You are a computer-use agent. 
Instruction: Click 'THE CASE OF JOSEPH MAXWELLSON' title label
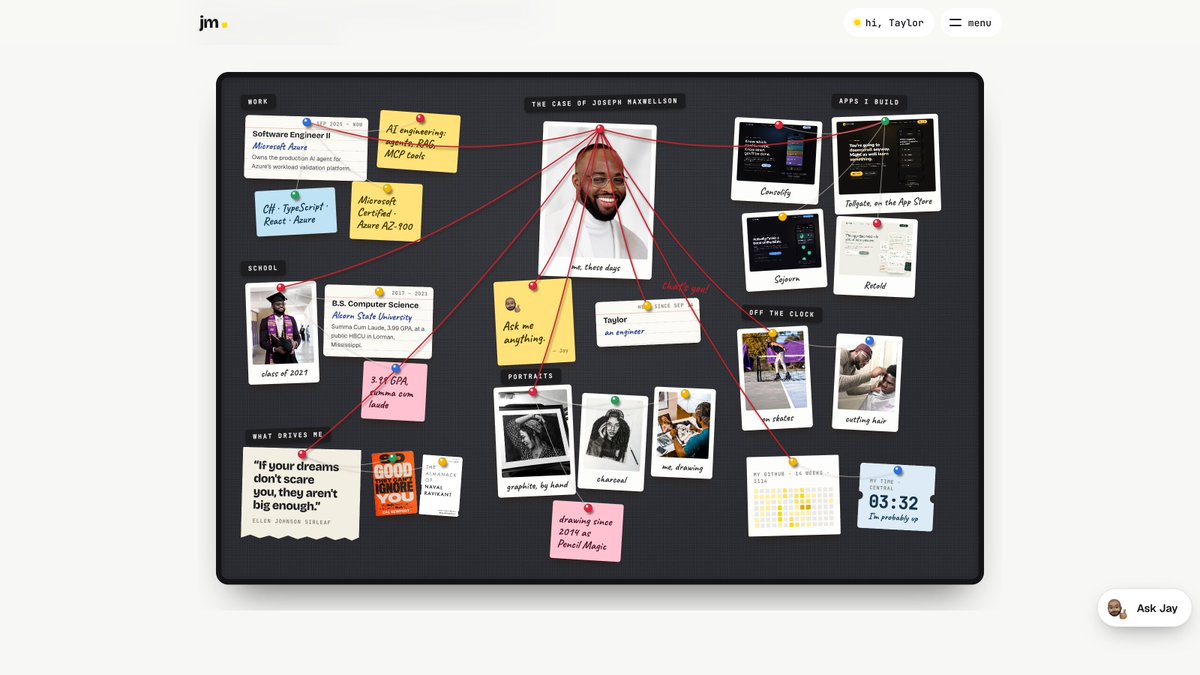(x=605, y=103)
